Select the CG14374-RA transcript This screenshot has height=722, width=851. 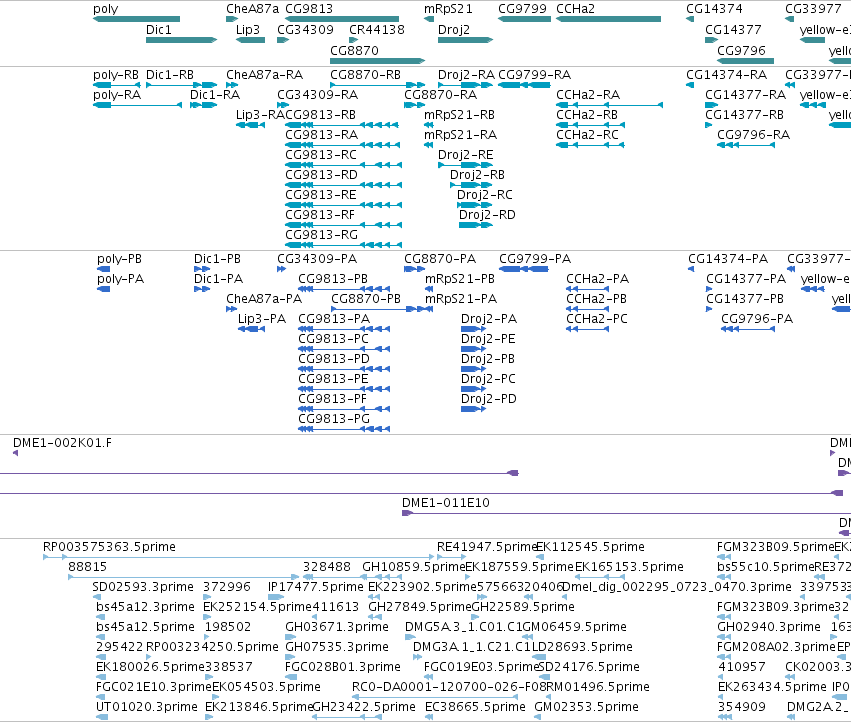[690, 85]
